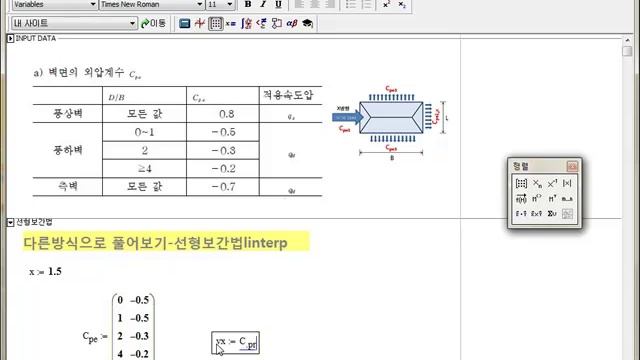This screenshot has height=360, width=640.
Task: Click the 이동 go button
Action: point(153,23)
